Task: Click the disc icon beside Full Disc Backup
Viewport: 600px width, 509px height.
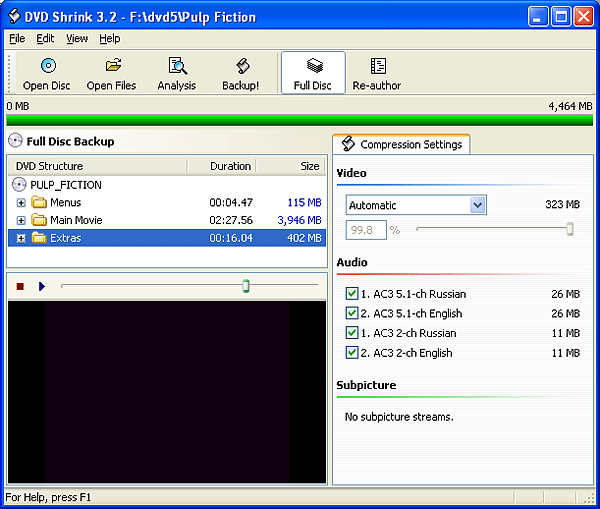Action: tap(15, 140)
